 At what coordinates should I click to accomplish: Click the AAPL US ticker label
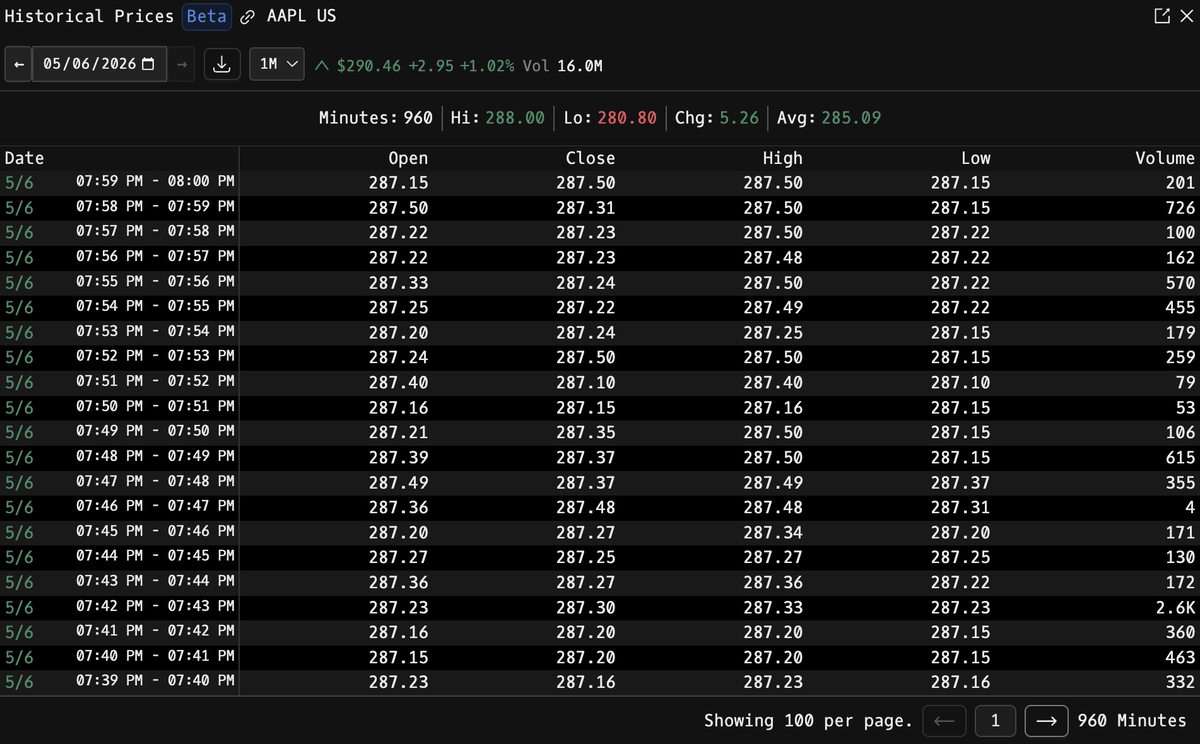301,17
